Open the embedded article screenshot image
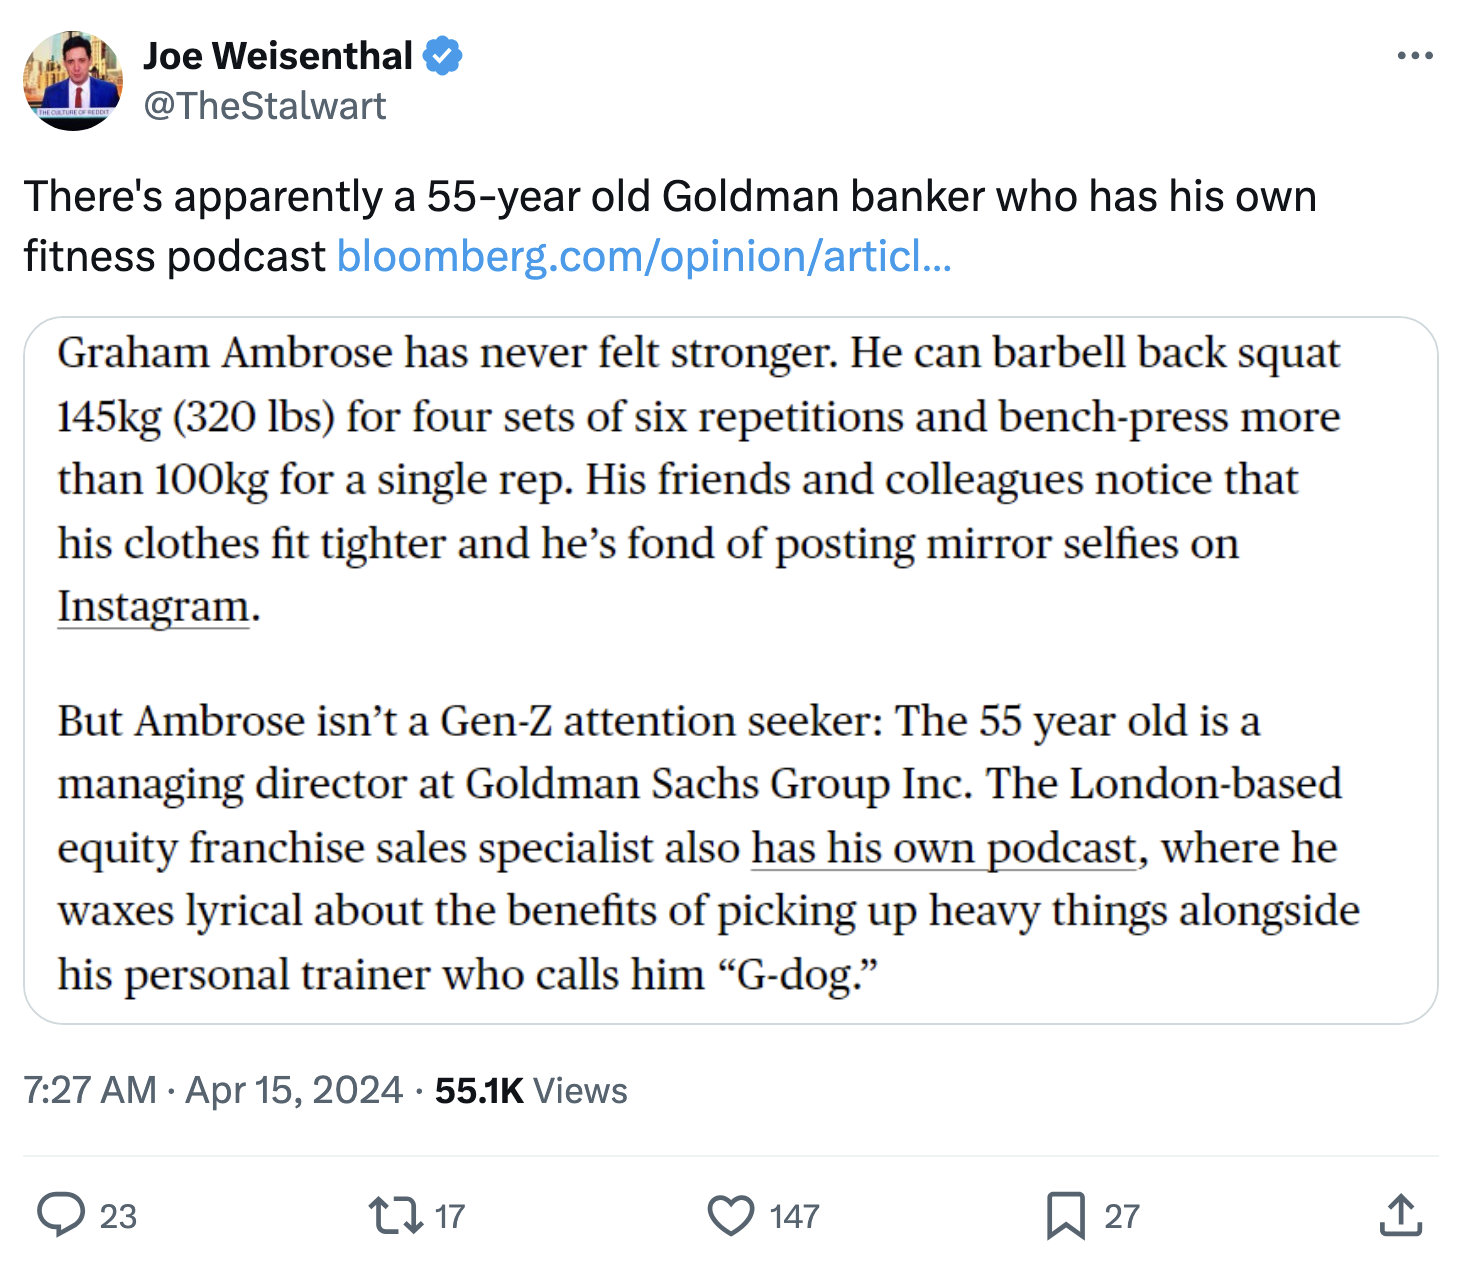Viewport: 1474px width, 1270px height. click(x=730, y=670)
